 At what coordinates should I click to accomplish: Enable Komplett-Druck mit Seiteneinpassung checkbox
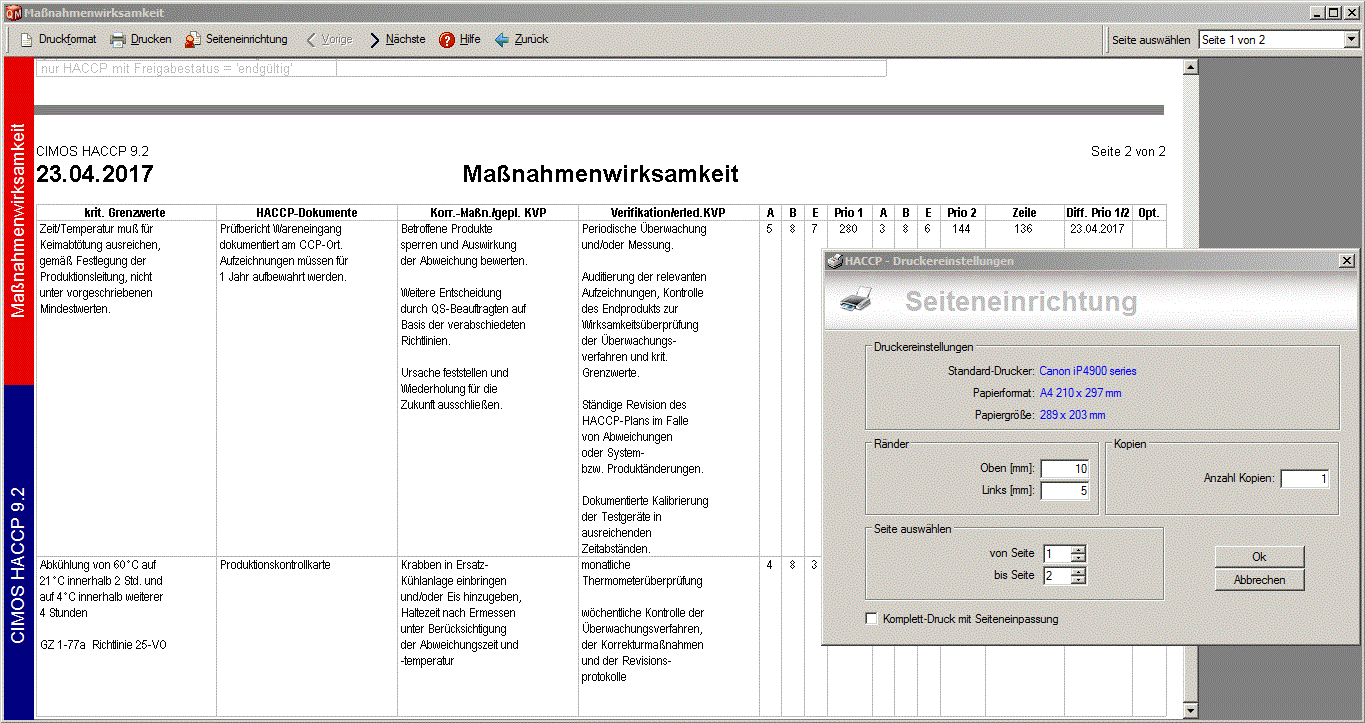coord(871,619)
